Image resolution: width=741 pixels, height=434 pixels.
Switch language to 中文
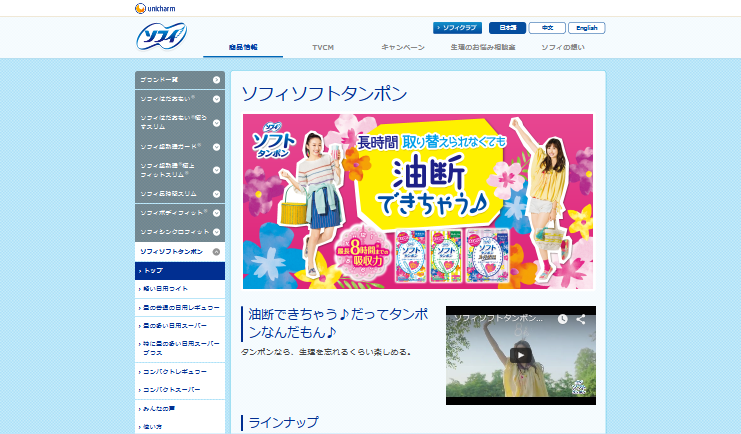point(547,28)
